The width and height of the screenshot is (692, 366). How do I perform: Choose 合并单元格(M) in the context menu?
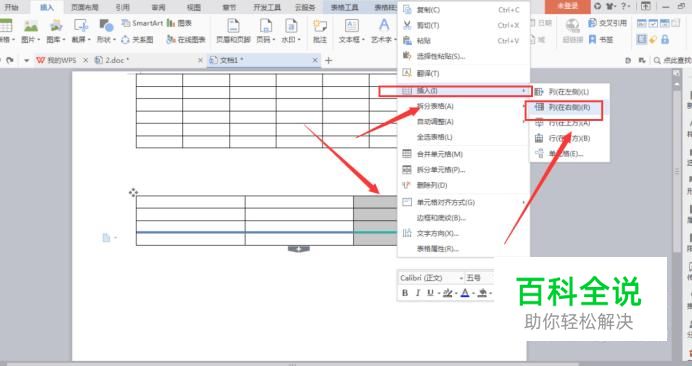click(x=463, y=154)
